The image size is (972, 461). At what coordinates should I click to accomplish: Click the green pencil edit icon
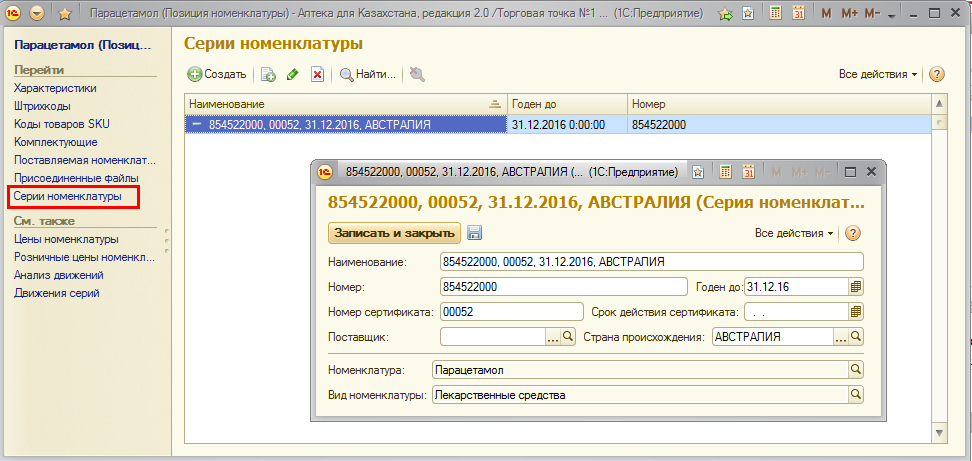point(293,74)
